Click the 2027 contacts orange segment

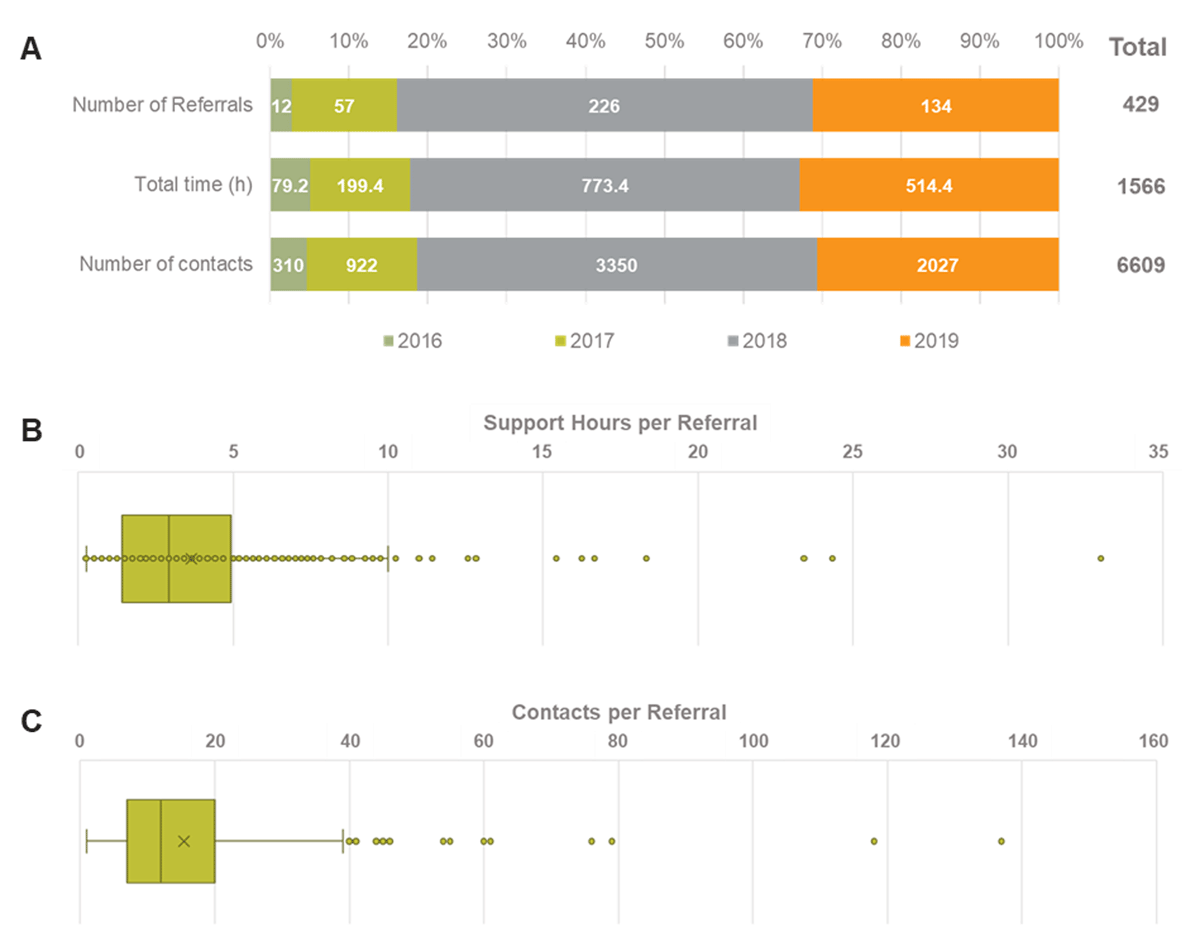point(938,265)
